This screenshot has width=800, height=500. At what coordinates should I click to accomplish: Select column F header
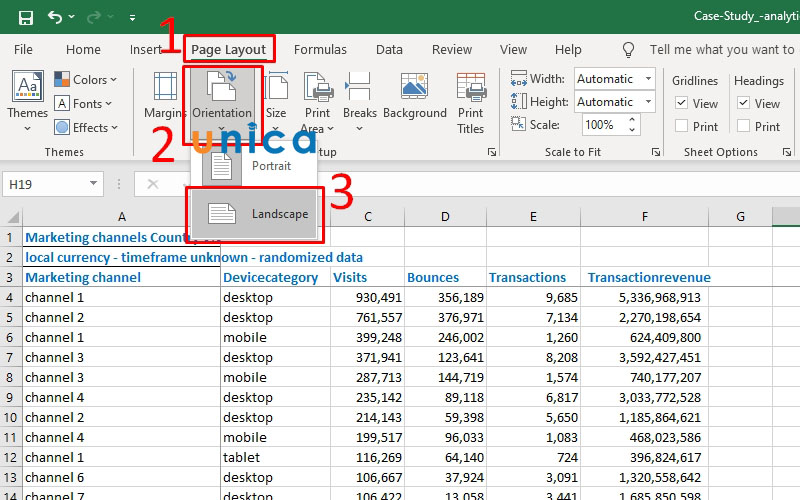(x=644, y=217)
